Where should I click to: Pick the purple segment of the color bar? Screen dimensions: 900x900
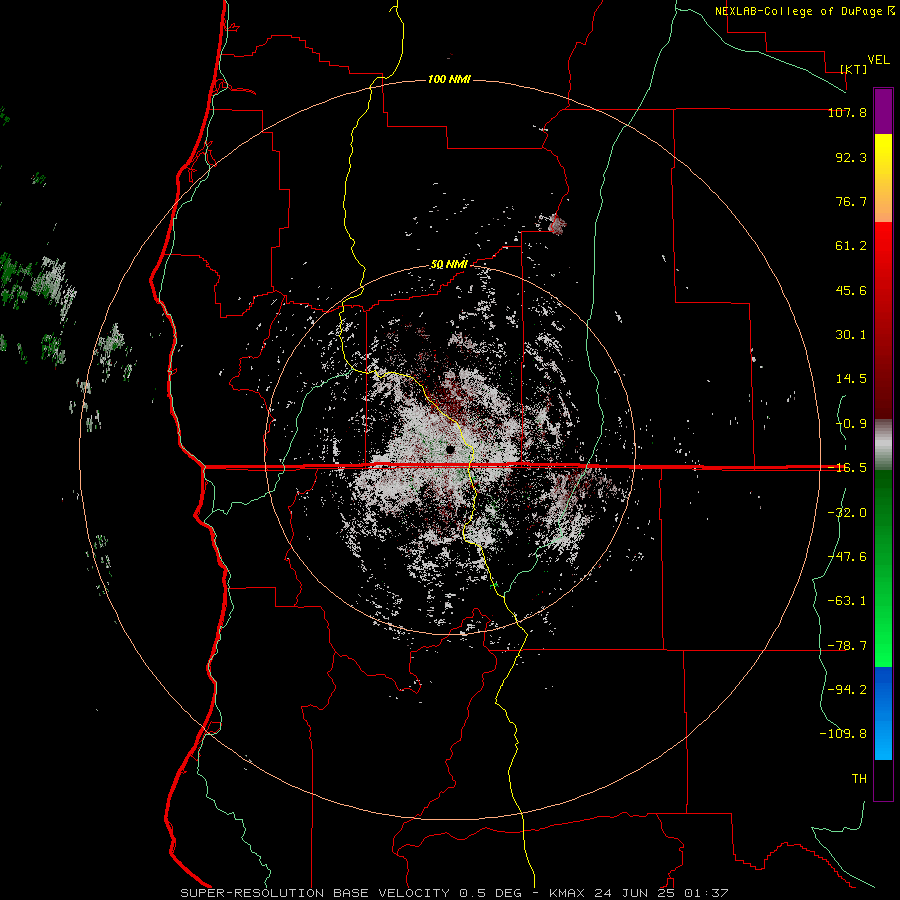point(883,111)
